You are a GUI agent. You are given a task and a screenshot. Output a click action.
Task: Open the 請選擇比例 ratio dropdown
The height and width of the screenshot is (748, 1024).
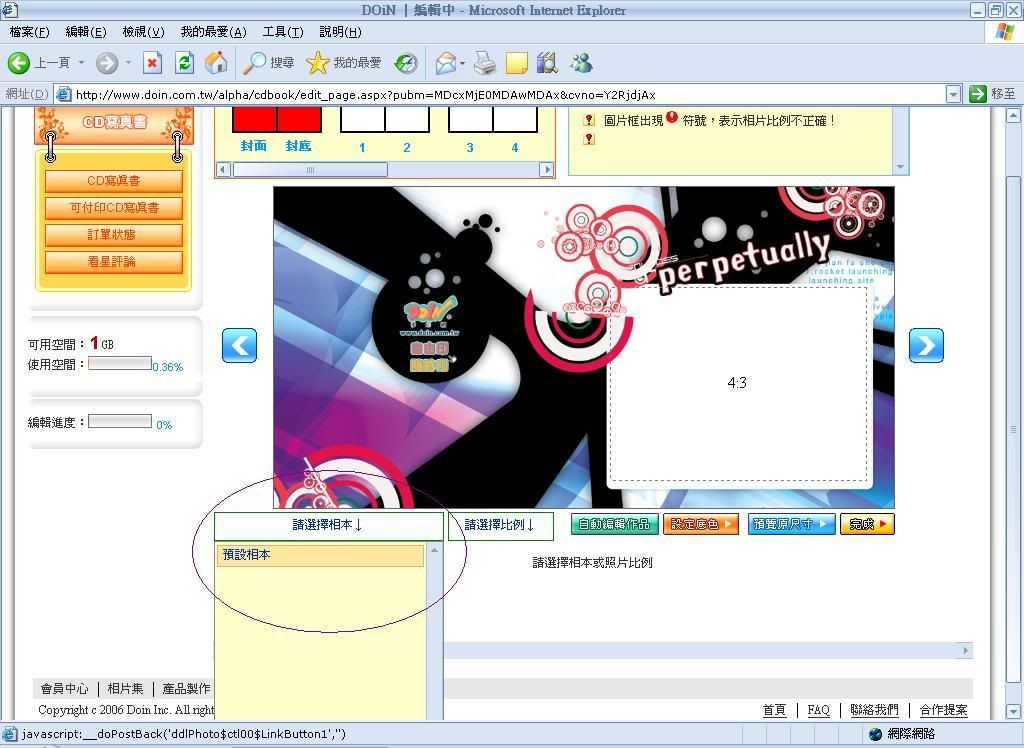[x=500, y=525]
